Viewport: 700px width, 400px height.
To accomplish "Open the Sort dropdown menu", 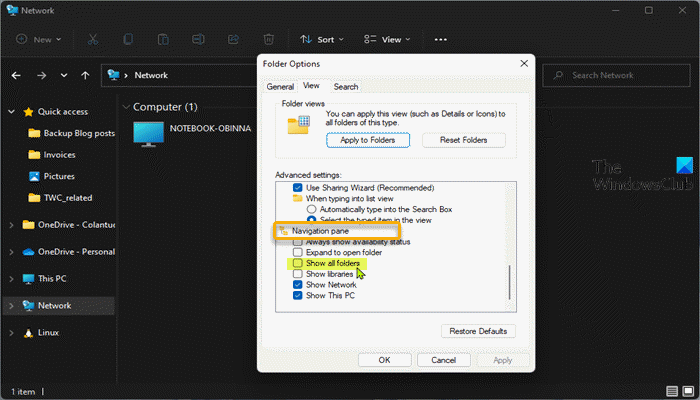I will click(x=320, y=39).
